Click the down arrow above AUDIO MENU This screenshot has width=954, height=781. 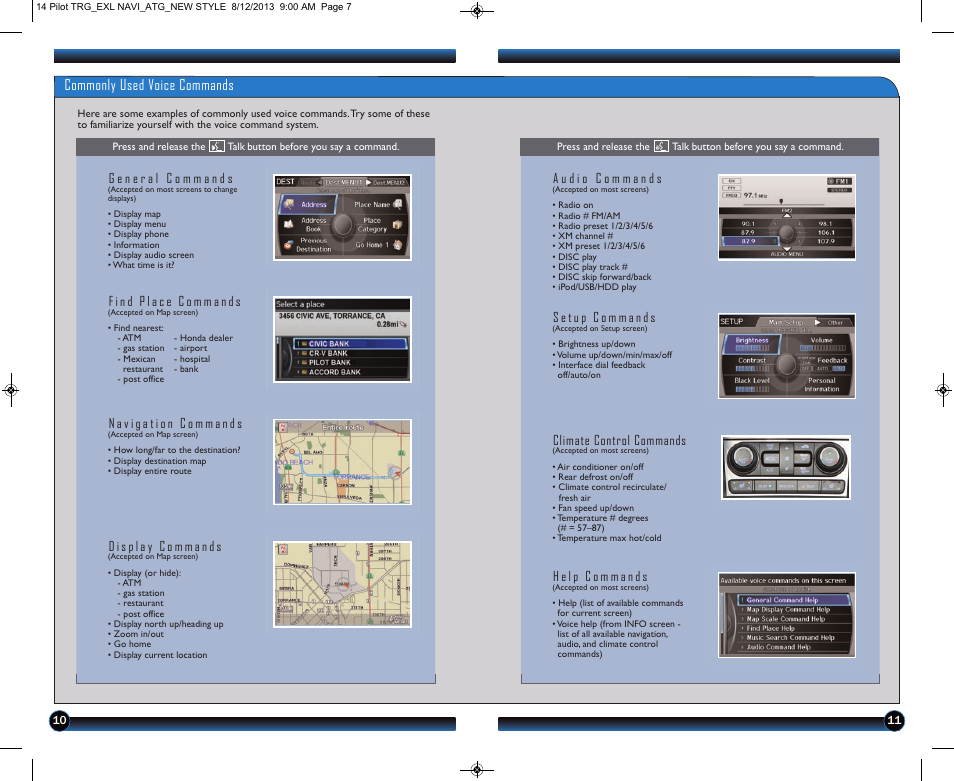pos(787,249)
